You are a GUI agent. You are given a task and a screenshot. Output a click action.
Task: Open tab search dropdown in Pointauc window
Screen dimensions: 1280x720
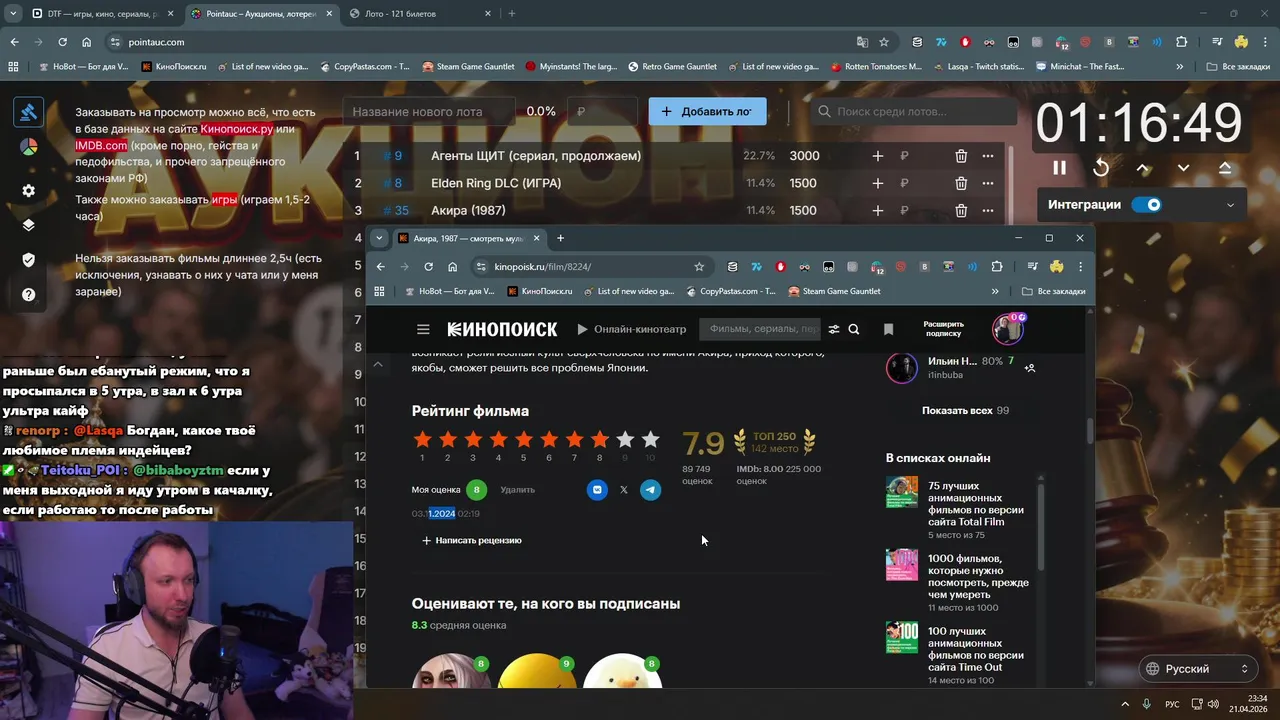pyautogui.click(x=12, y=14)
